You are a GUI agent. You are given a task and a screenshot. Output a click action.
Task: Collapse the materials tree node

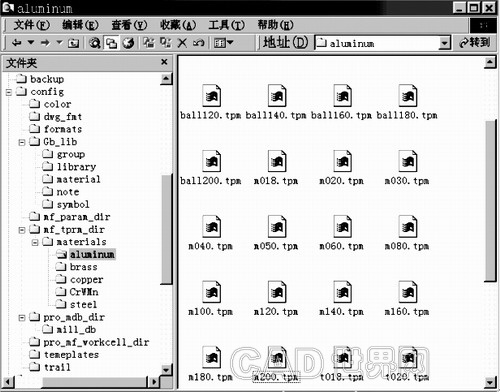[35, 242]
